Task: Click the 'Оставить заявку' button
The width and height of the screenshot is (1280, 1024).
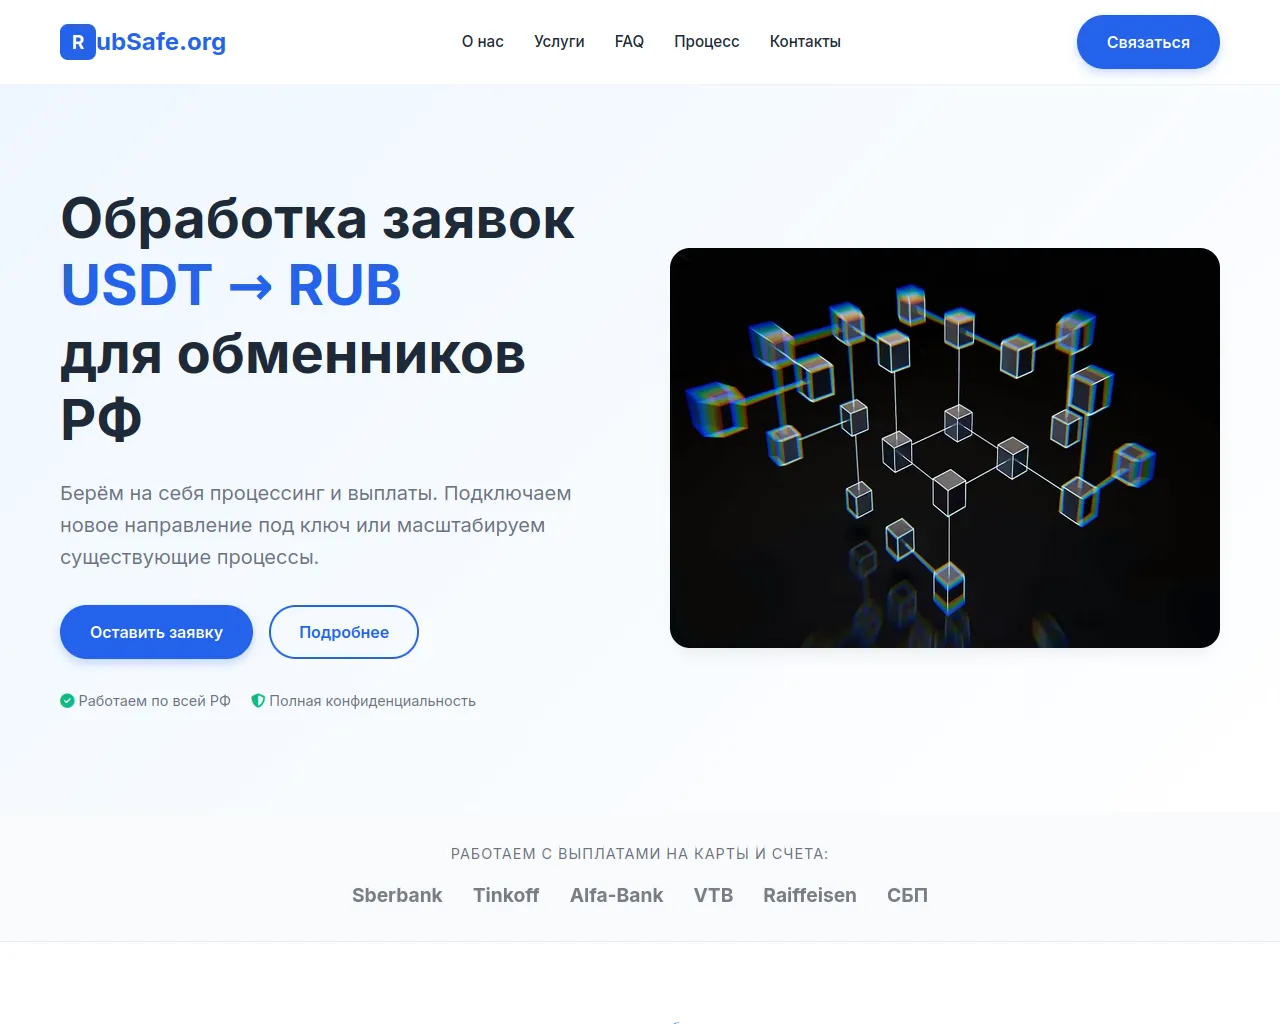Action: point(156,632)
